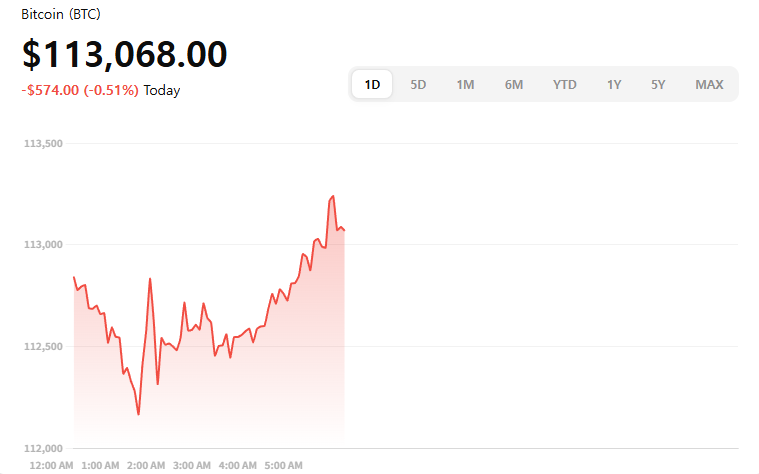This screenshot has width=759, height=474.
Task: Select the YTD time range
Action: click(565, 85)
